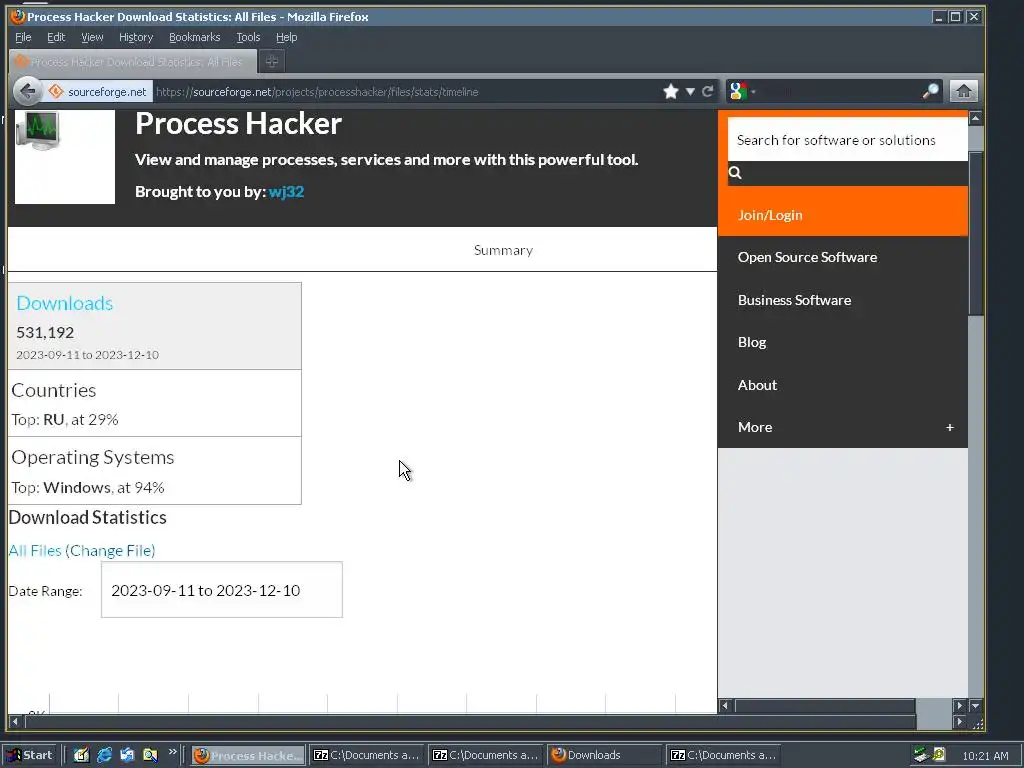Open the Help menu

coord(286,37)
